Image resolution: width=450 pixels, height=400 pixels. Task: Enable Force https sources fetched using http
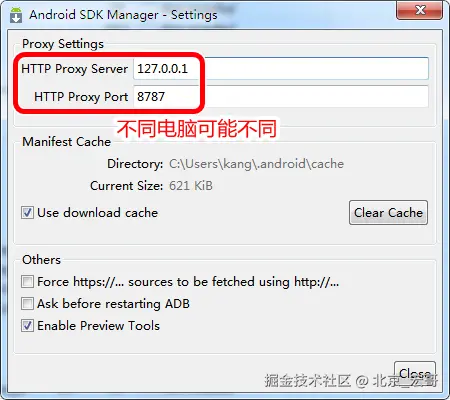27,282
